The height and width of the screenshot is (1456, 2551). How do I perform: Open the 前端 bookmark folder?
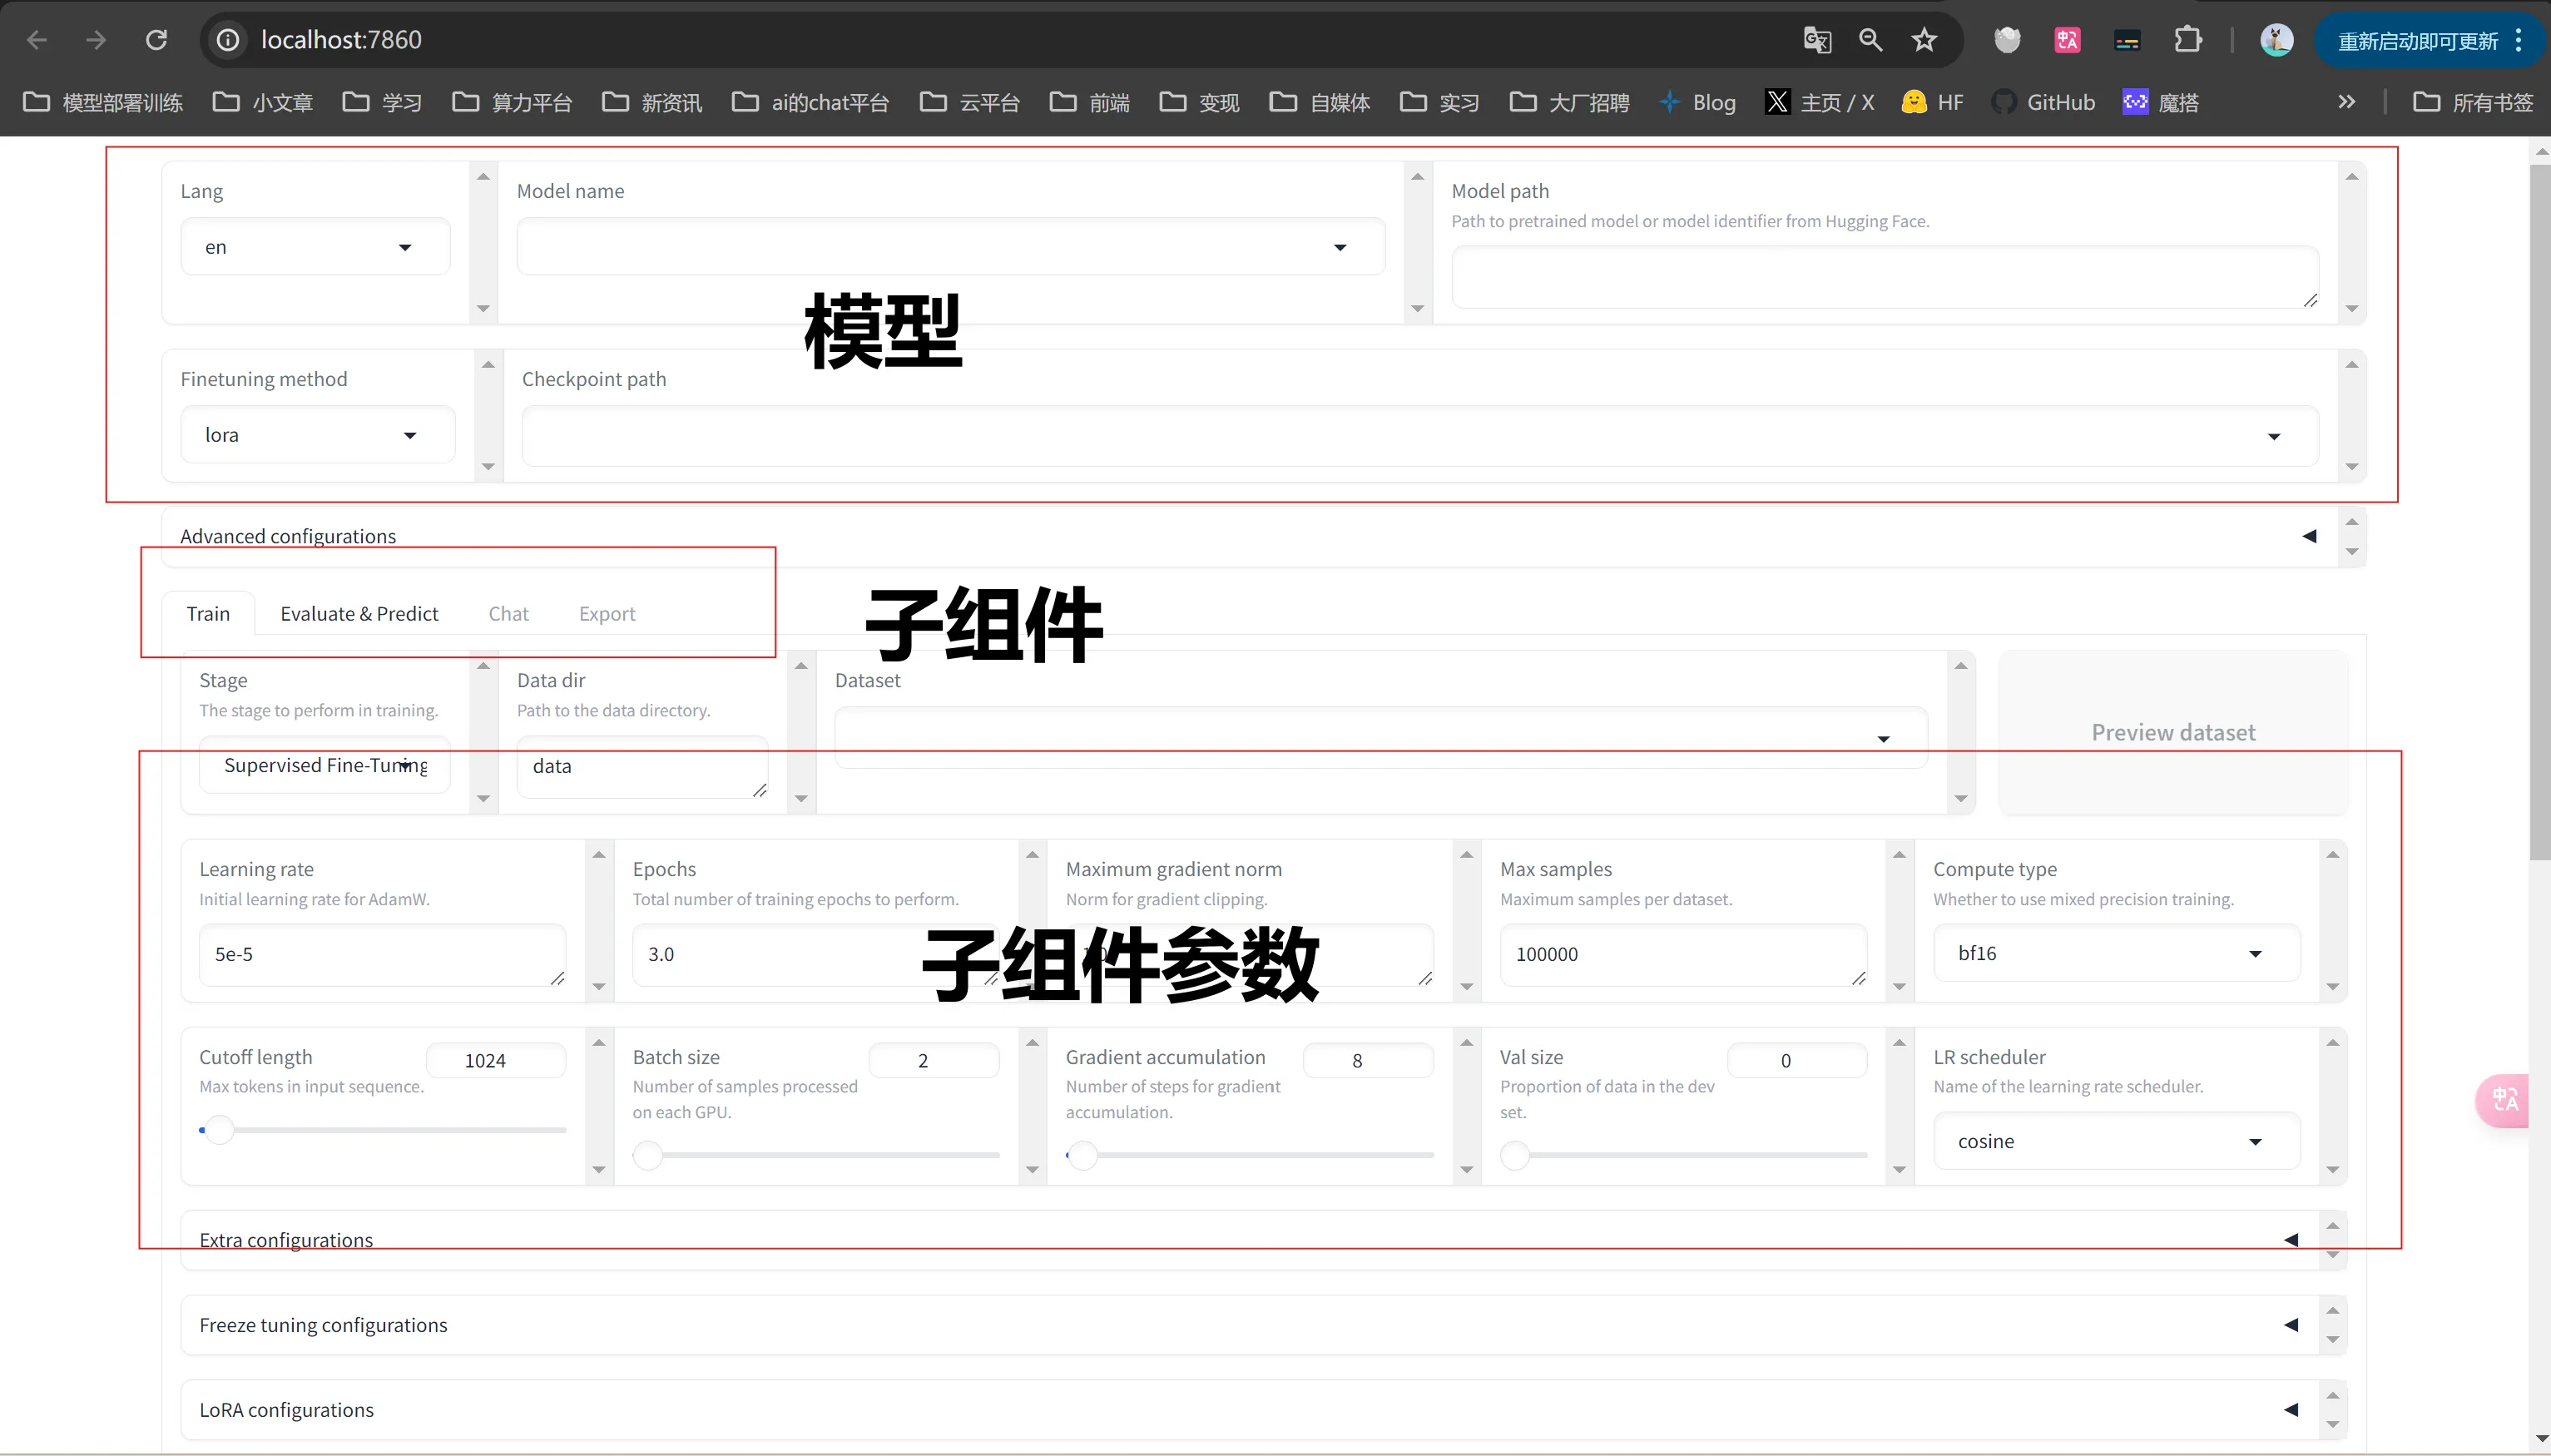(x=1091, y=102)
